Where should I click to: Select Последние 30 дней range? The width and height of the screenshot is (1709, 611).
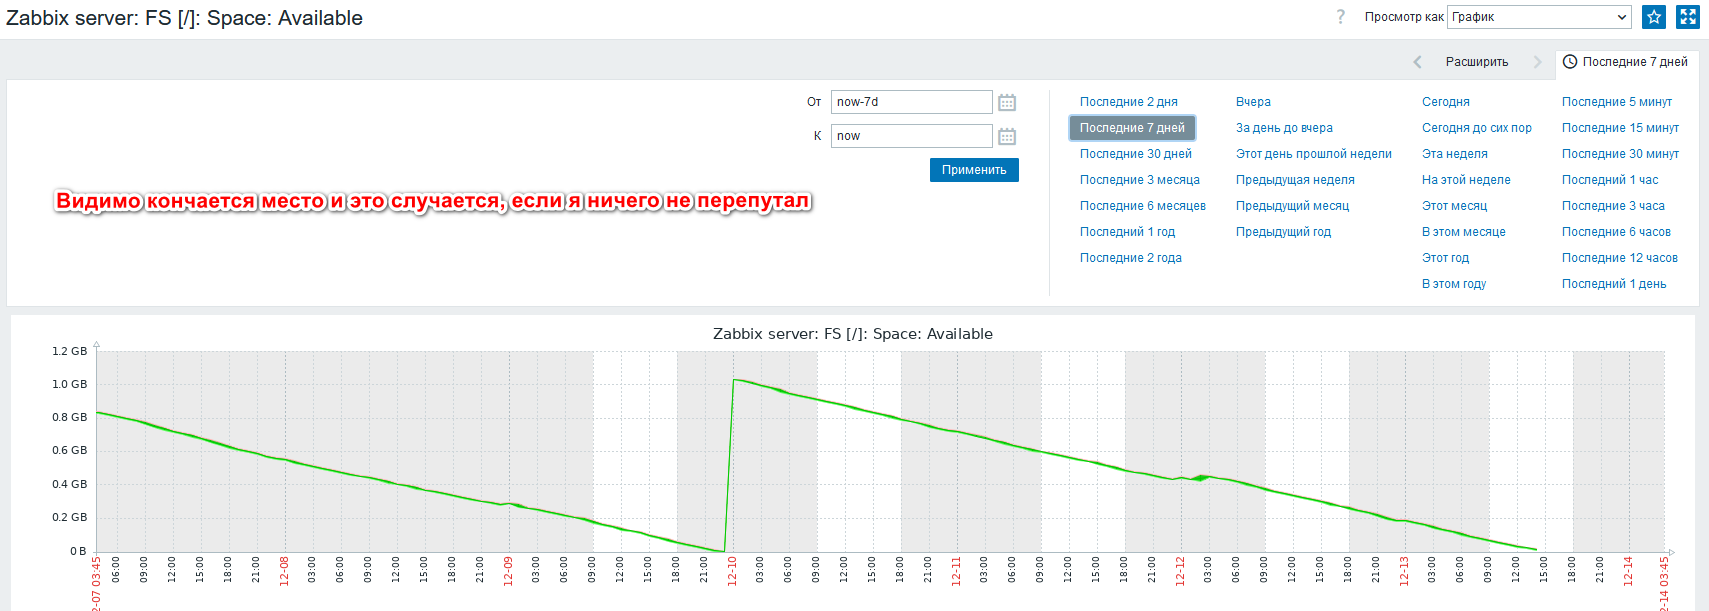click(1135, 154)
